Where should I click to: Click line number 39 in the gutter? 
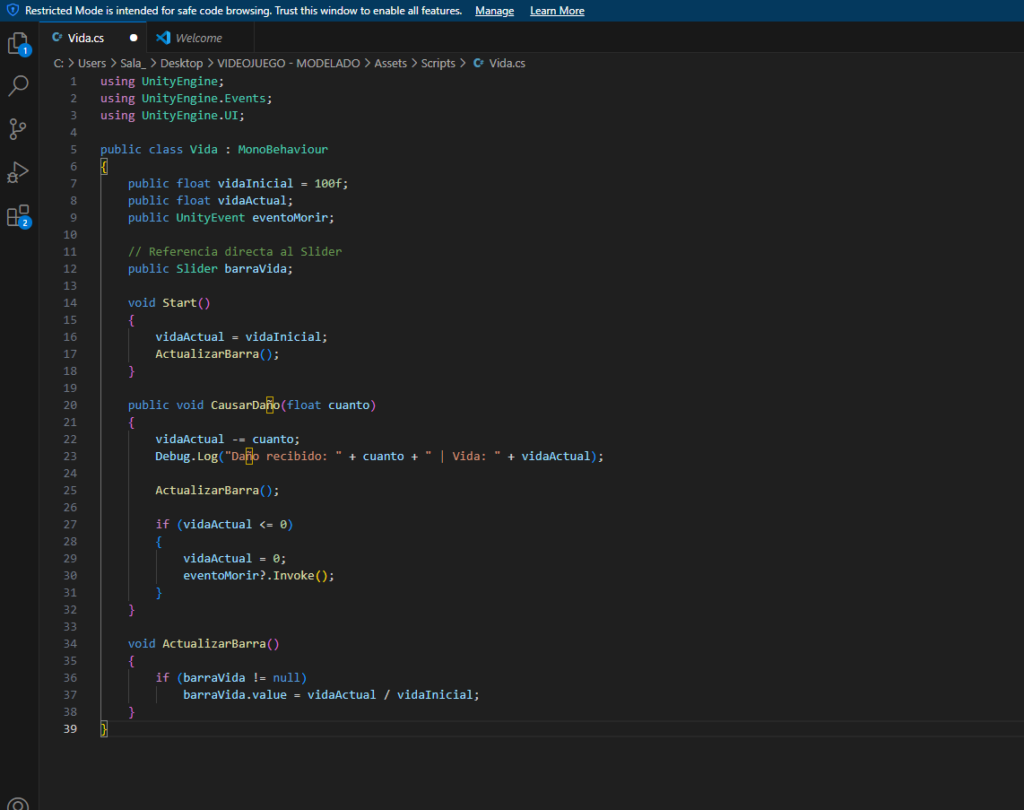[70, 729]
